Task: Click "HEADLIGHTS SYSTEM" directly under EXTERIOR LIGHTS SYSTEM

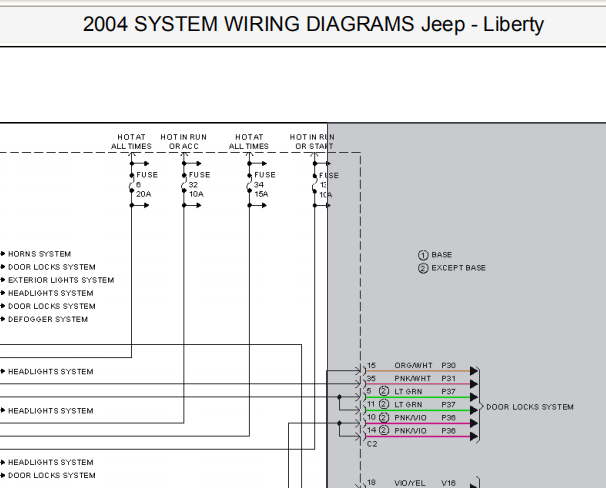Action: [51, 293]
